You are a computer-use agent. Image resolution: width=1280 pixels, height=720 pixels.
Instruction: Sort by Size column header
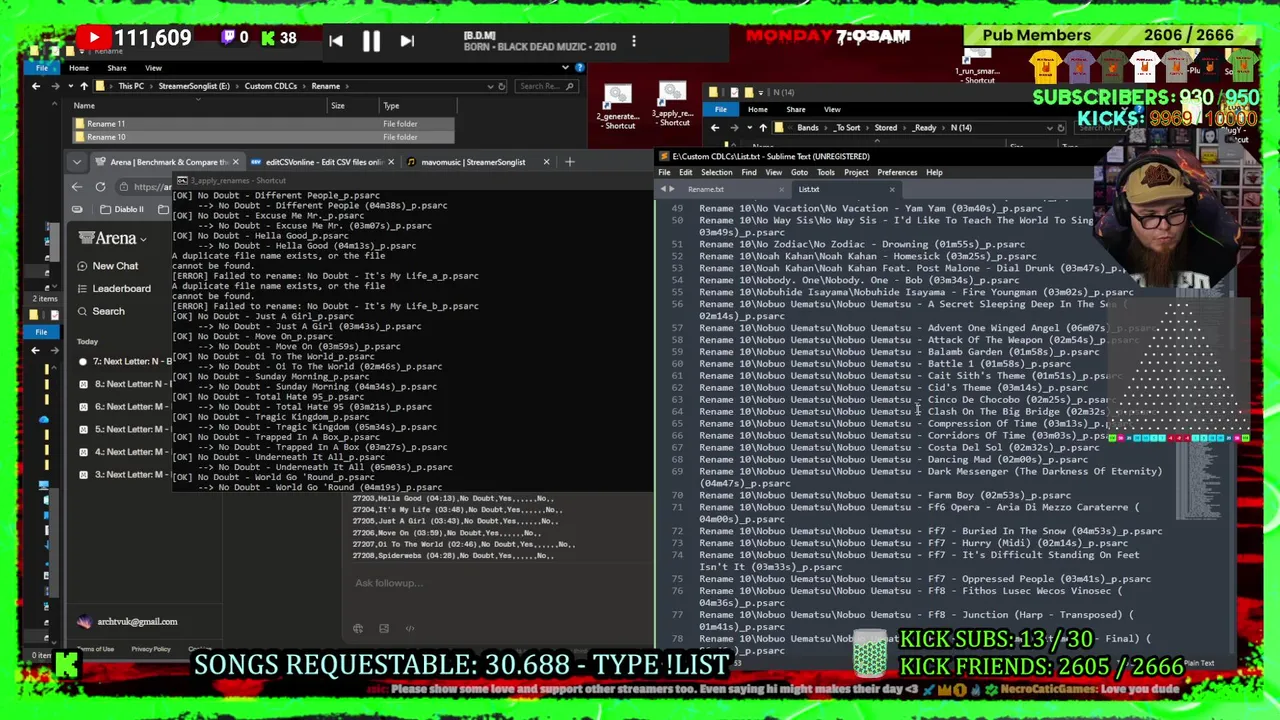338,106
